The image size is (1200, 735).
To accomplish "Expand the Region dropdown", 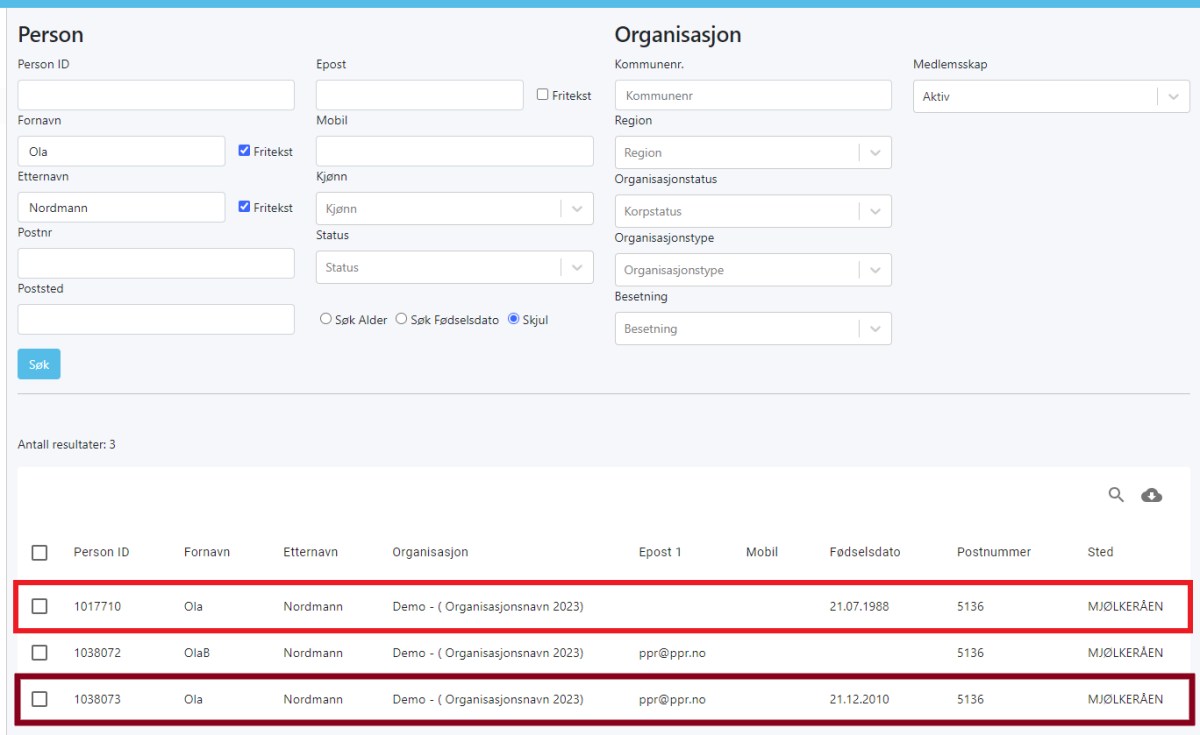I will tap(752, 153).
